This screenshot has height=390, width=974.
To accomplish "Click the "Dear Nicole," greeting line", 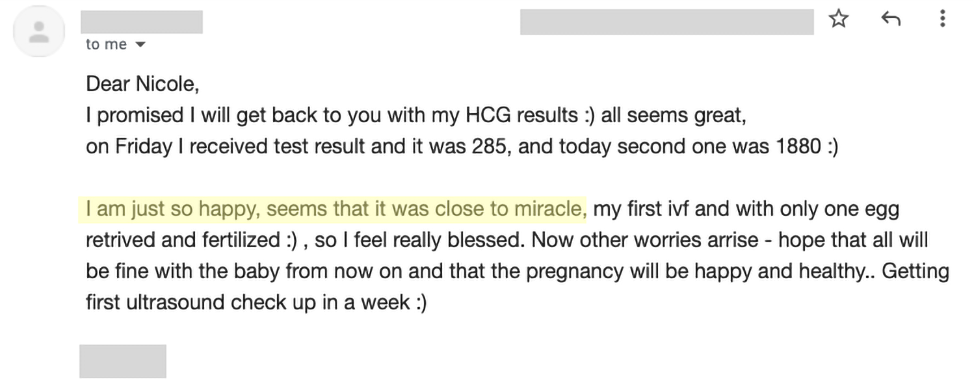I will (142, 83).
